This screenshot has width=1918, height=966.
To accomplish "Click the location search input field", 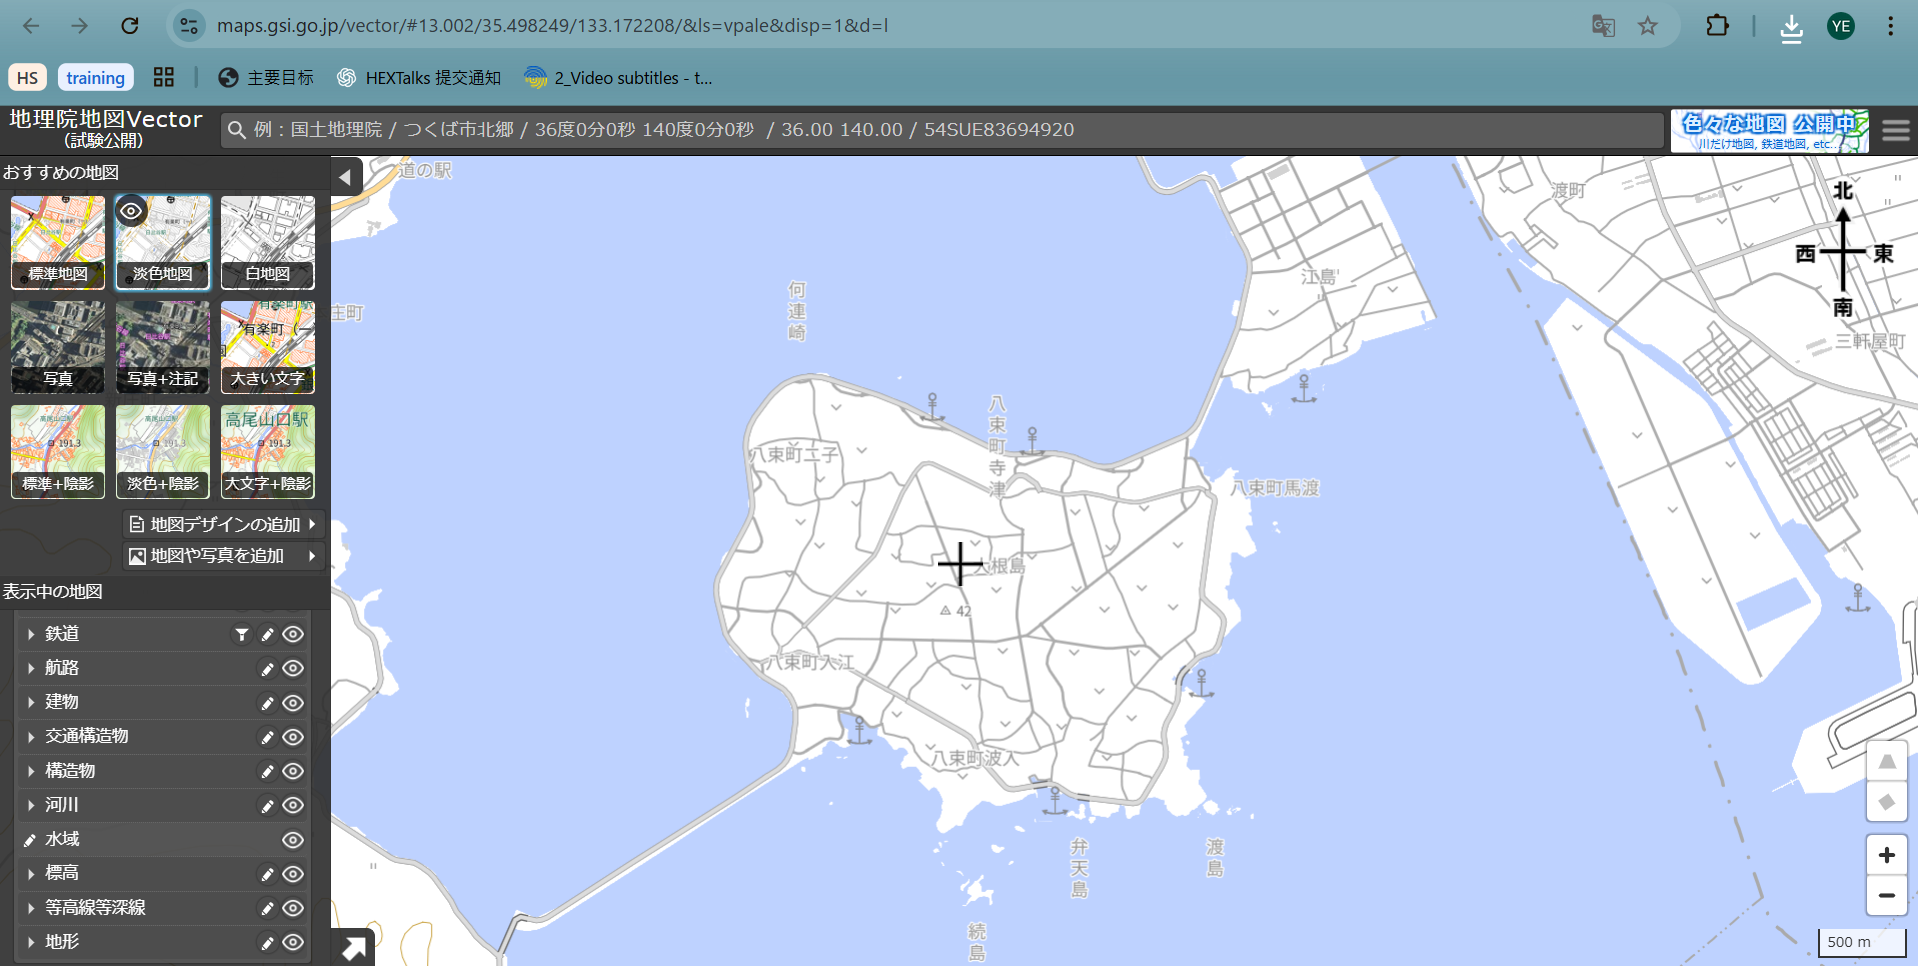I will pyautogui.click(x=940, y=130).
